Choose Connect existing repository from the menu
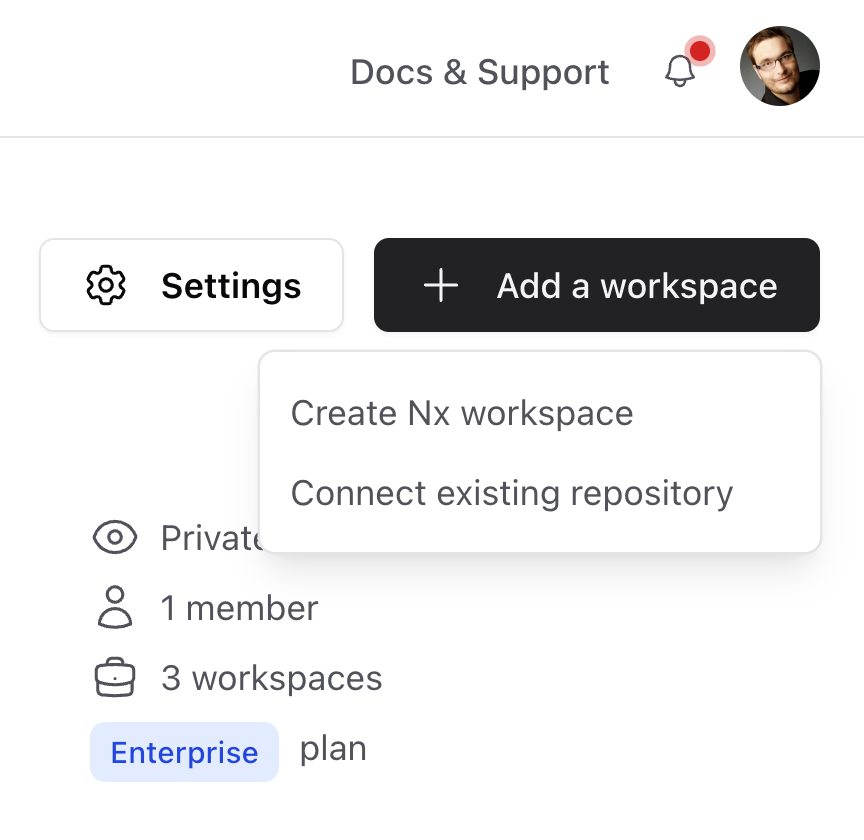864x840 pixels. 511,492
